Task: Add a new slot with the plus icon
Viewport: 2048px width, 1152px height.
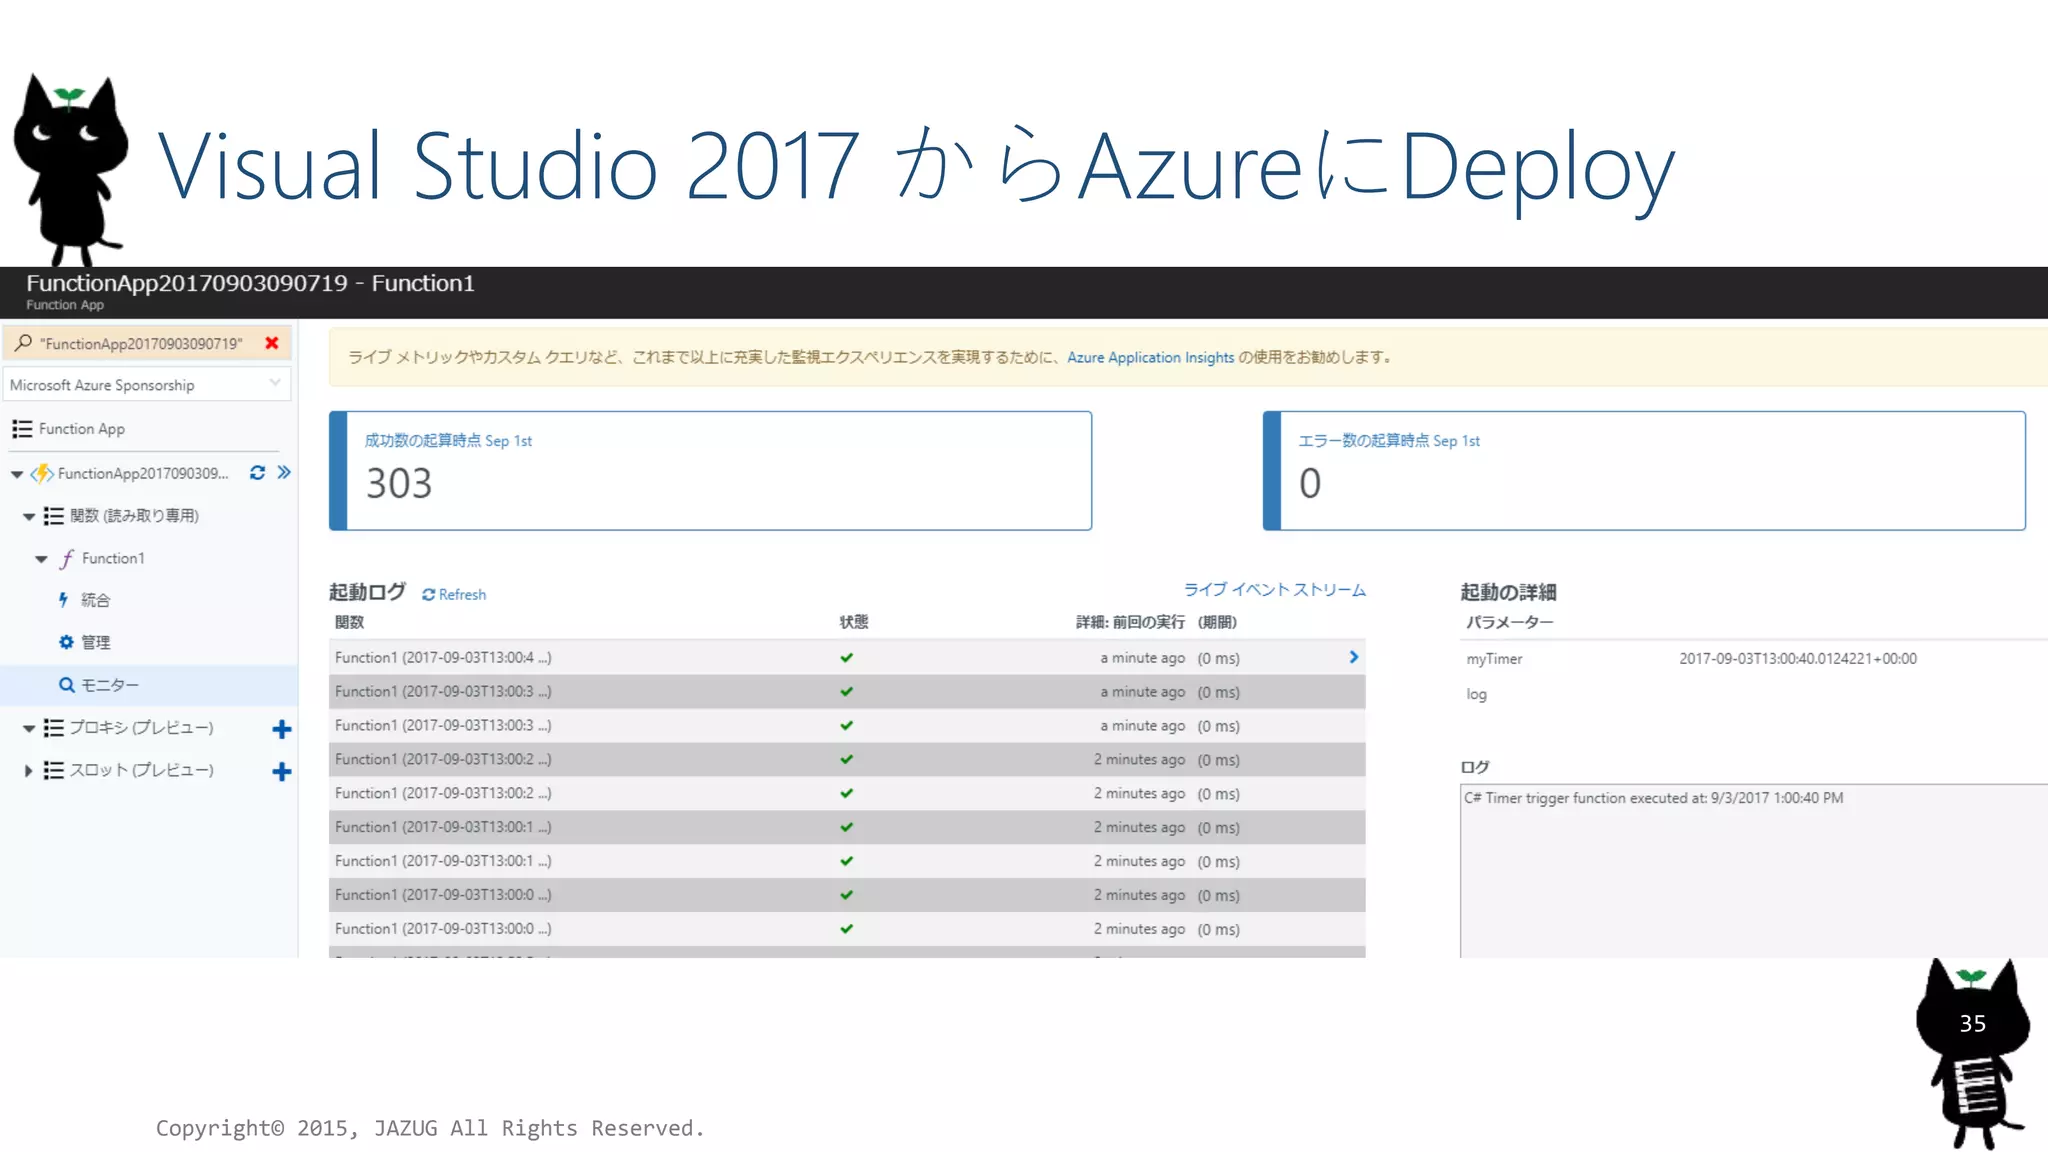Action: 282,771
